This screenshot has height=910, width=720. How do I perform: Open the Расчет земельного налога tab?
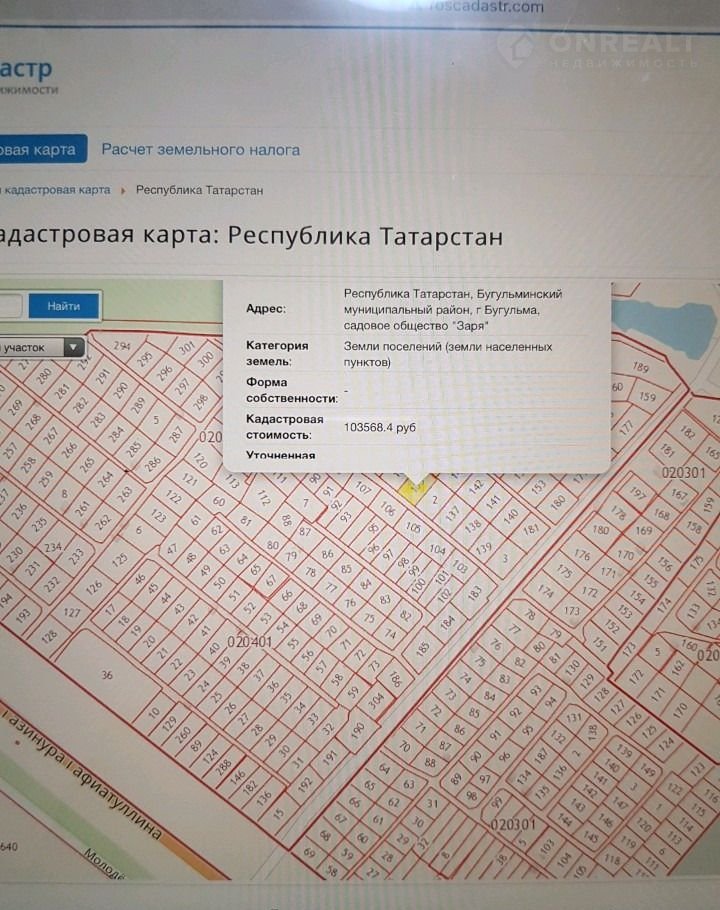point(200,149)
